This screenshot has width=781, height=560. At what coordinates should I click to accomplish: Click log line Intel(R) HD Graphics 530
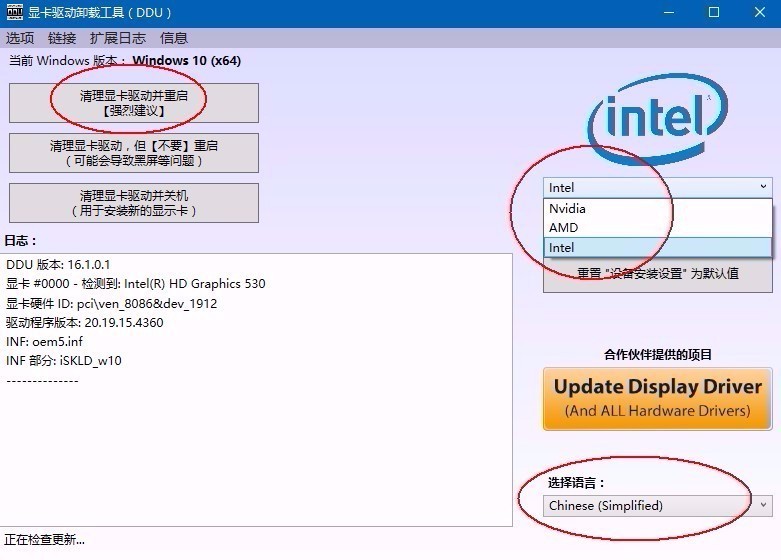tap(135, 284)
